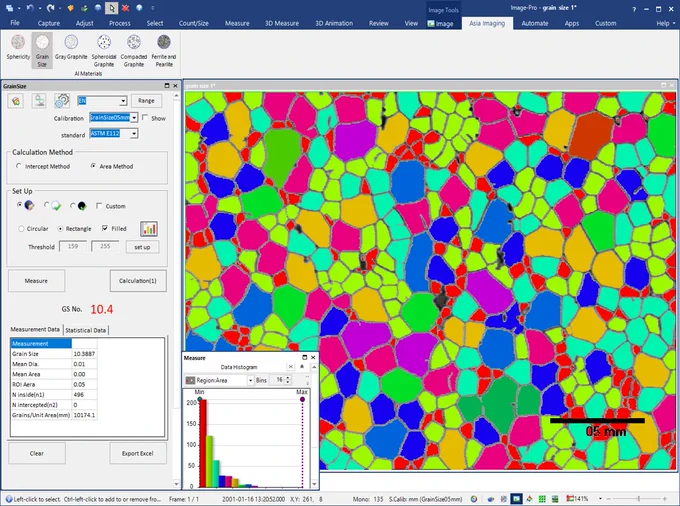This screenshot has width=680, height=506.
Task: Click the Threshold lower value field 159
Action: pyautogui.click(x=73, y=246)
